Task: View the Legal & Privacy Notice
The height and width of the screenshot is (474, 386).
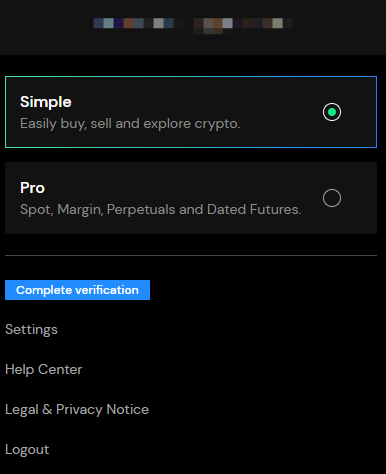Action: (77, 409)
